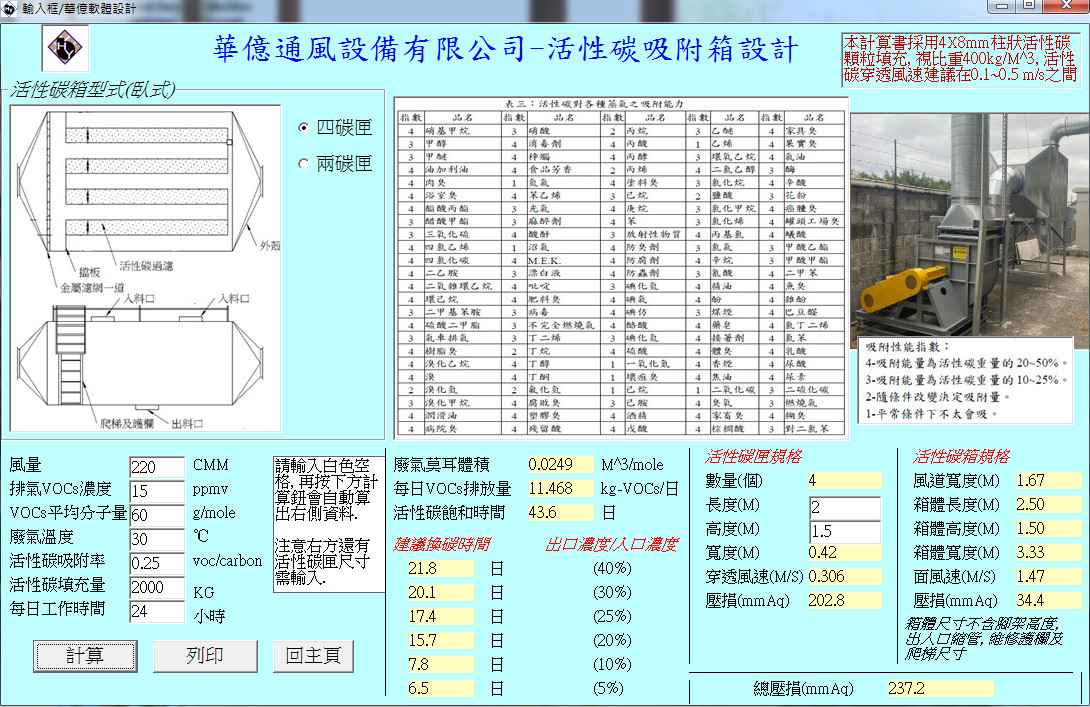Viewport: 1090px width, 707px height.
Task: Click the 15.7 日 value for 20%
Action: pyautogui.click(x=441, y=640)
